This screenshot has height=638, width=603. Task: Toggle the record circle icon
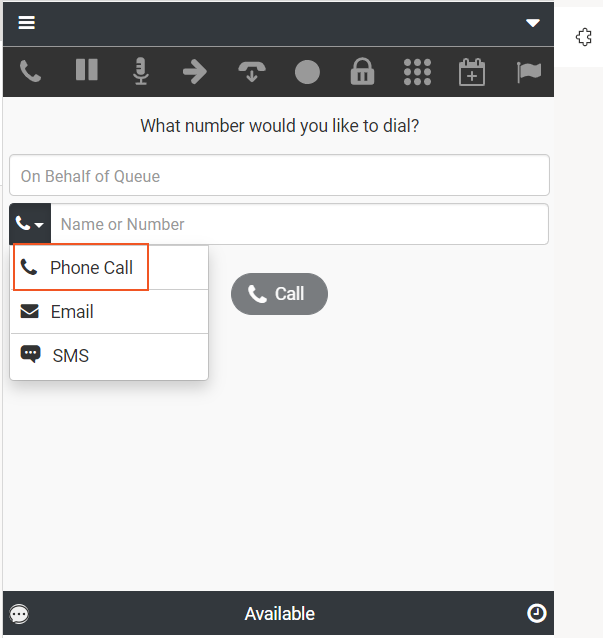pos(307,72)
